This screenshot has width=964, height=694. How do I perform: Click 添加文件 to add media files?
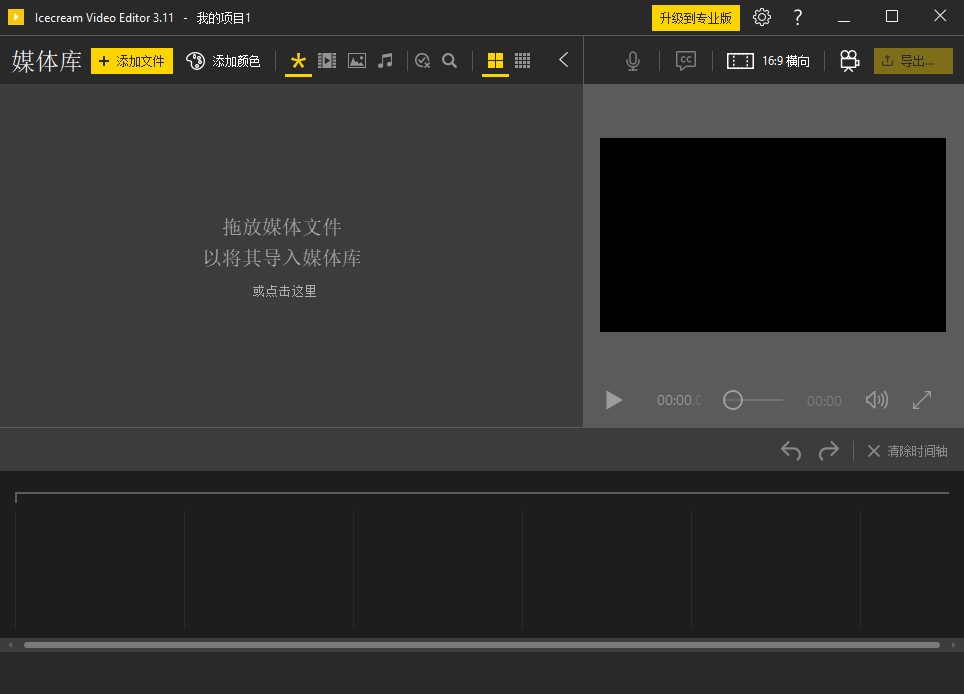(131, 61)
